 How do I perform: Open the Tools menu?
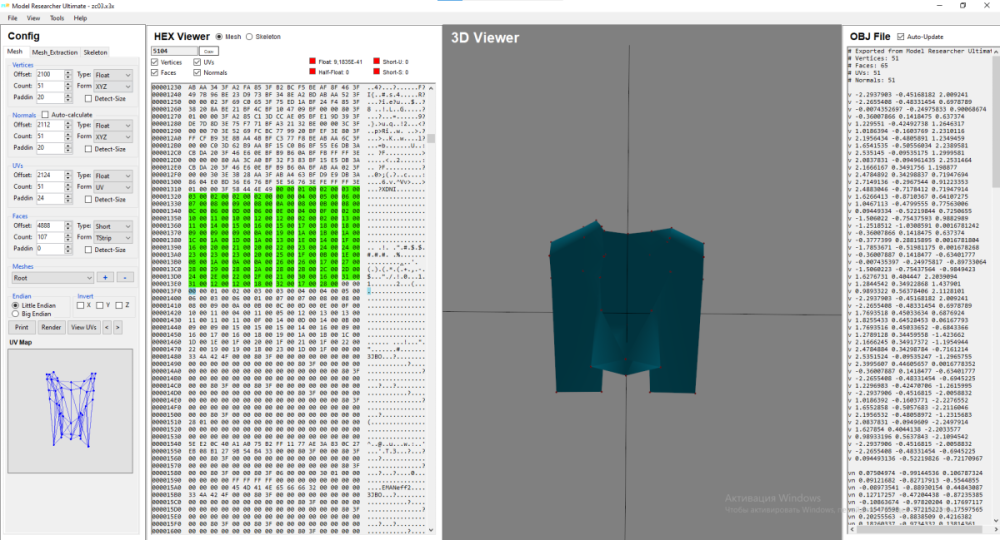coord(57,18)
